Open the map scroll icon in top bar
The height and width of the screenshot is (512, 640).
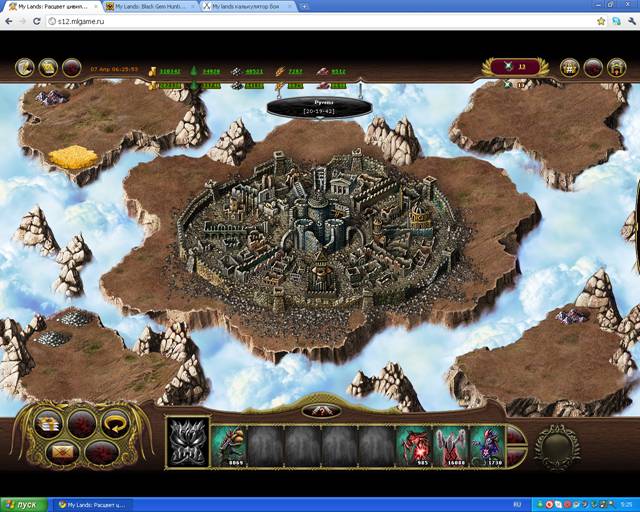[48, 68]
